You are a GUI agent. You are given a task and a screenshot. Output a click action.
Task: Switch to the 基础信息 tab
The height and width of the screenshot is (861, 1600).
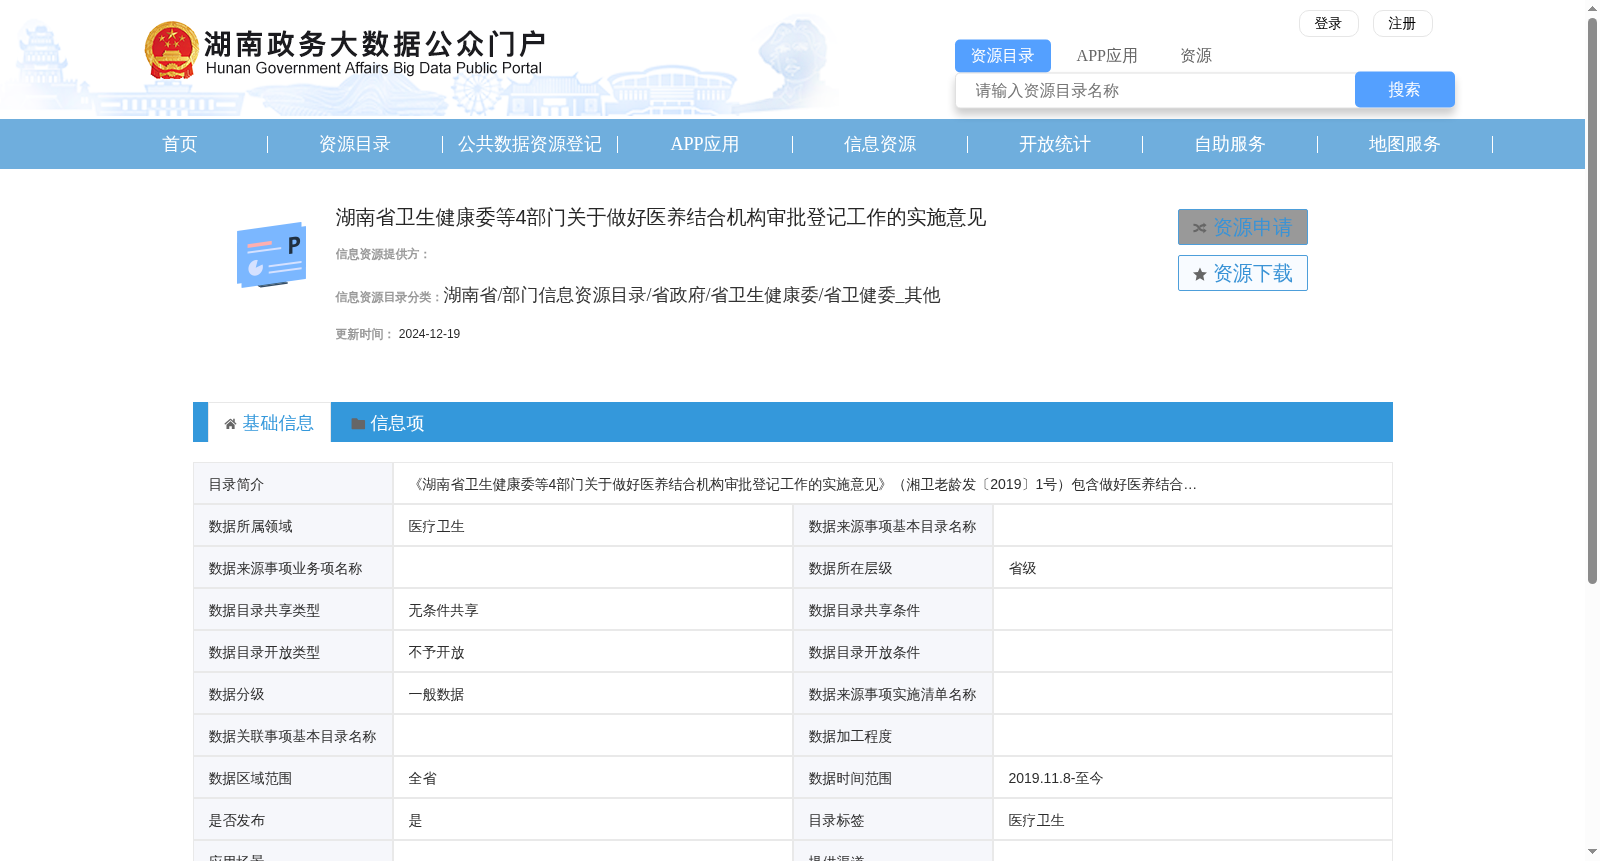point(269,423)
